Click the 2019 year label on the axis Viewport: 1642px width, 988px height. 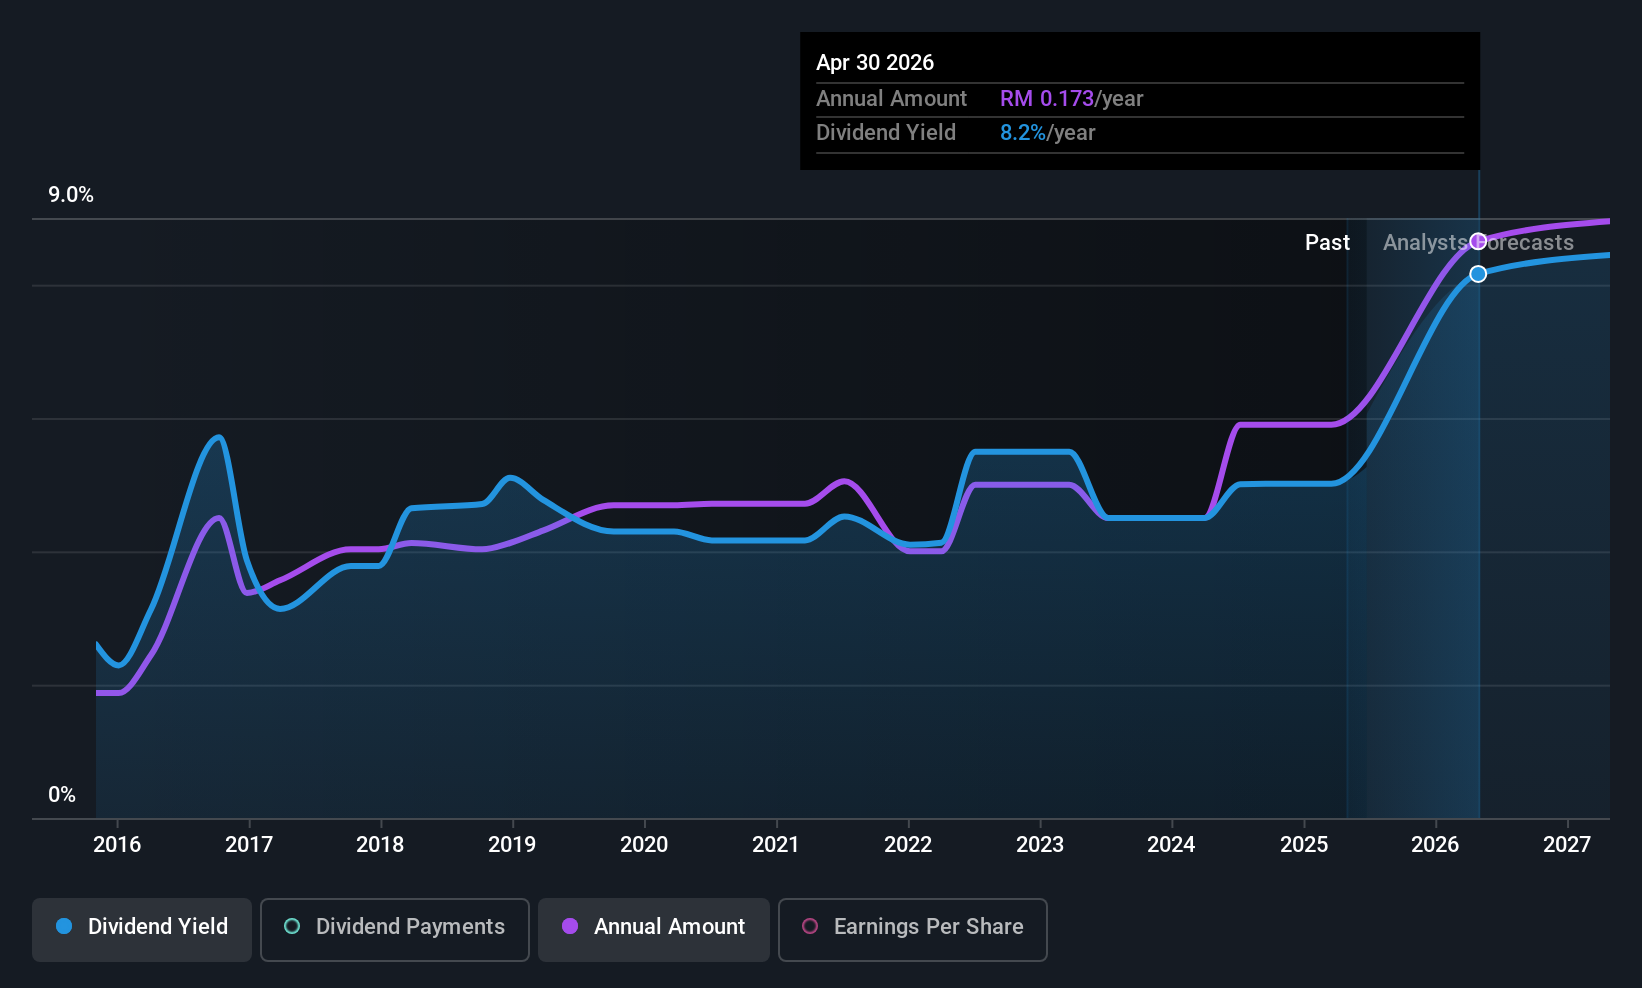[512, 844]
